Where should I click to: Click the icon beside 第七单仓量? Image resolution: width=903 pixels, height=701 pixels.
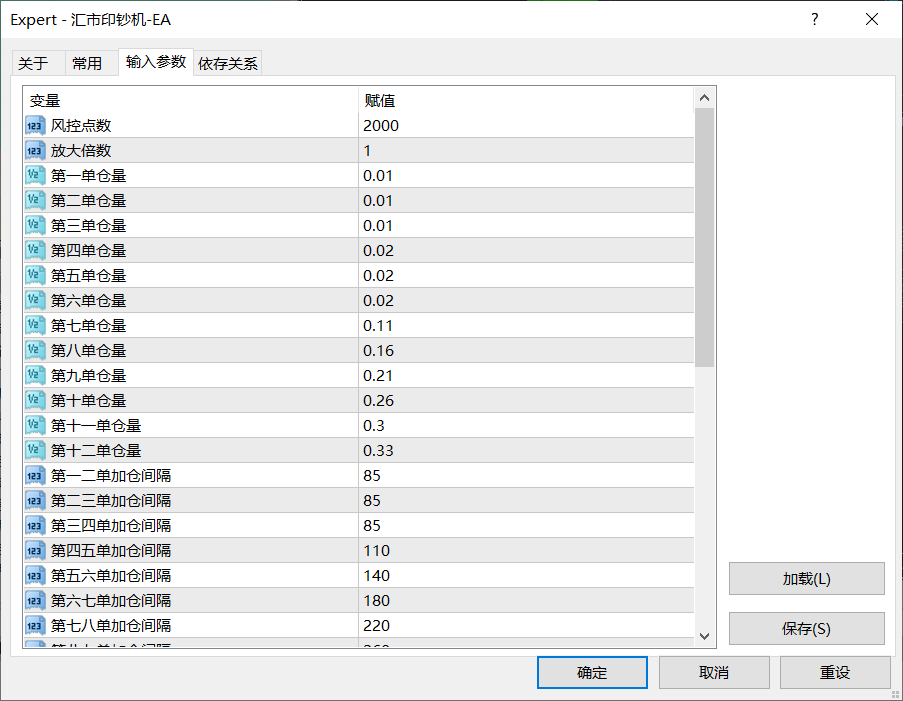pyautogui.click(x=35, y=325)
